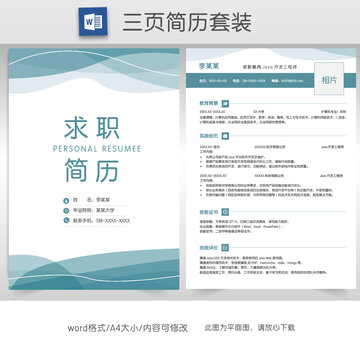Screen dimensions: 360x360
Task: Click the school icon beside 毕业院校
Action: [66, 211]
